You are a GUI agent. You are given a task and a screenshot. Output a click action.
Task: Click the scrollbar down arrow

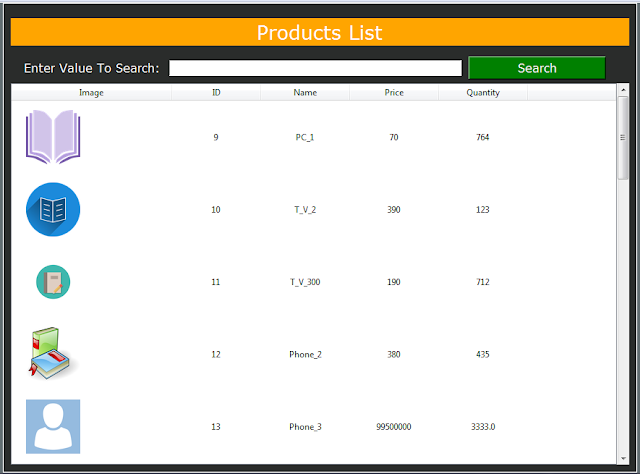(623, 458)
